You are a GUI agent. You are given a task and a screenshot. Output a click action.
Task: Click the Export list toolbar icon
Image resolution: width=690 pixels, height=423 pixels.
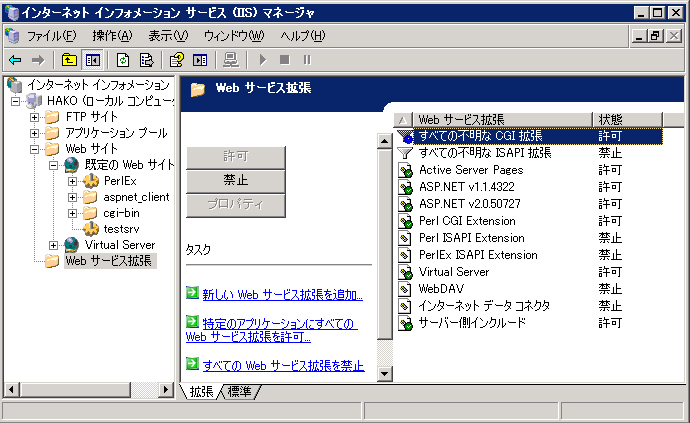click(x=147, y=60)
